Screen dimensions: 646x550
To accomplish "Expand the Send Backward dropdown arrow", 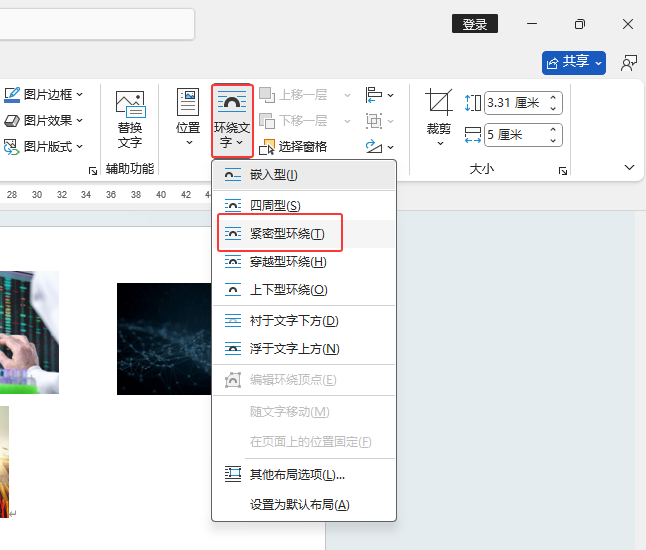I will pos(347,121).
